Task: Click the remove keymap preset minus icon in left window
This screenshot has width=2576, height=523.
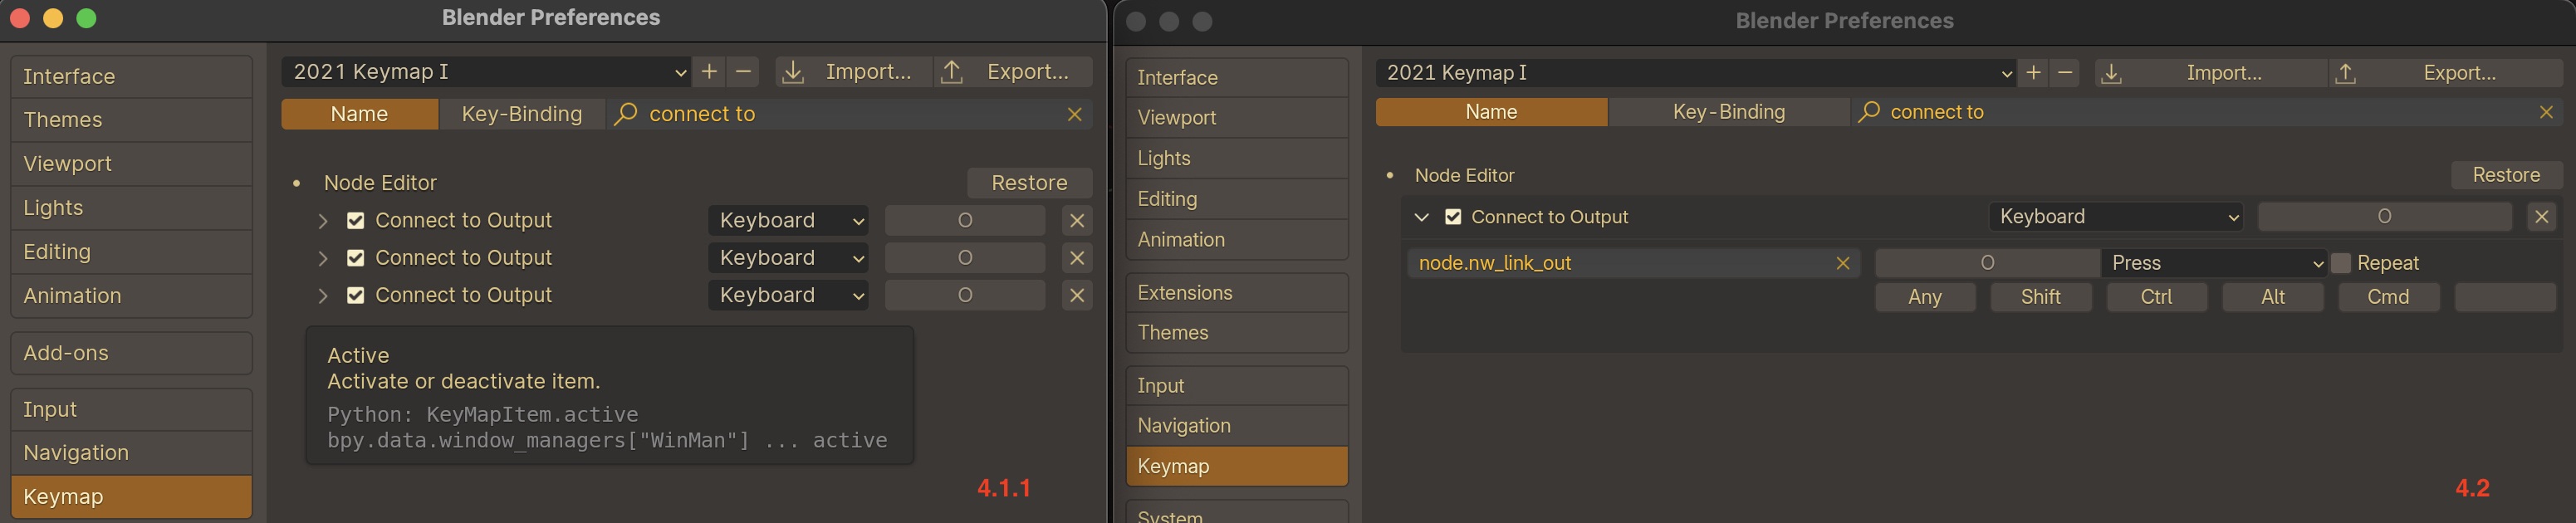Action: point(743,72)
